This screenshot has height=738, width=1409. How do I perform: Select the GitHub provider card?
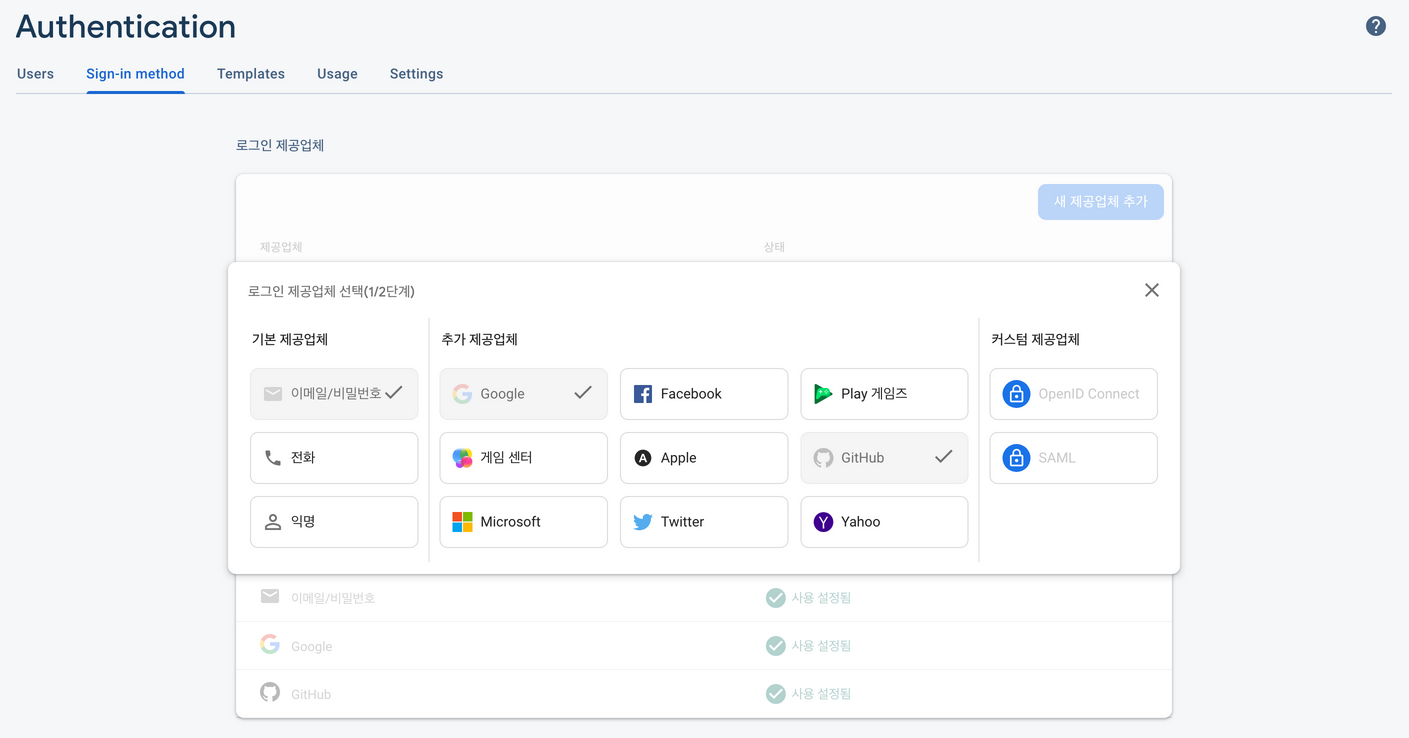884,458
